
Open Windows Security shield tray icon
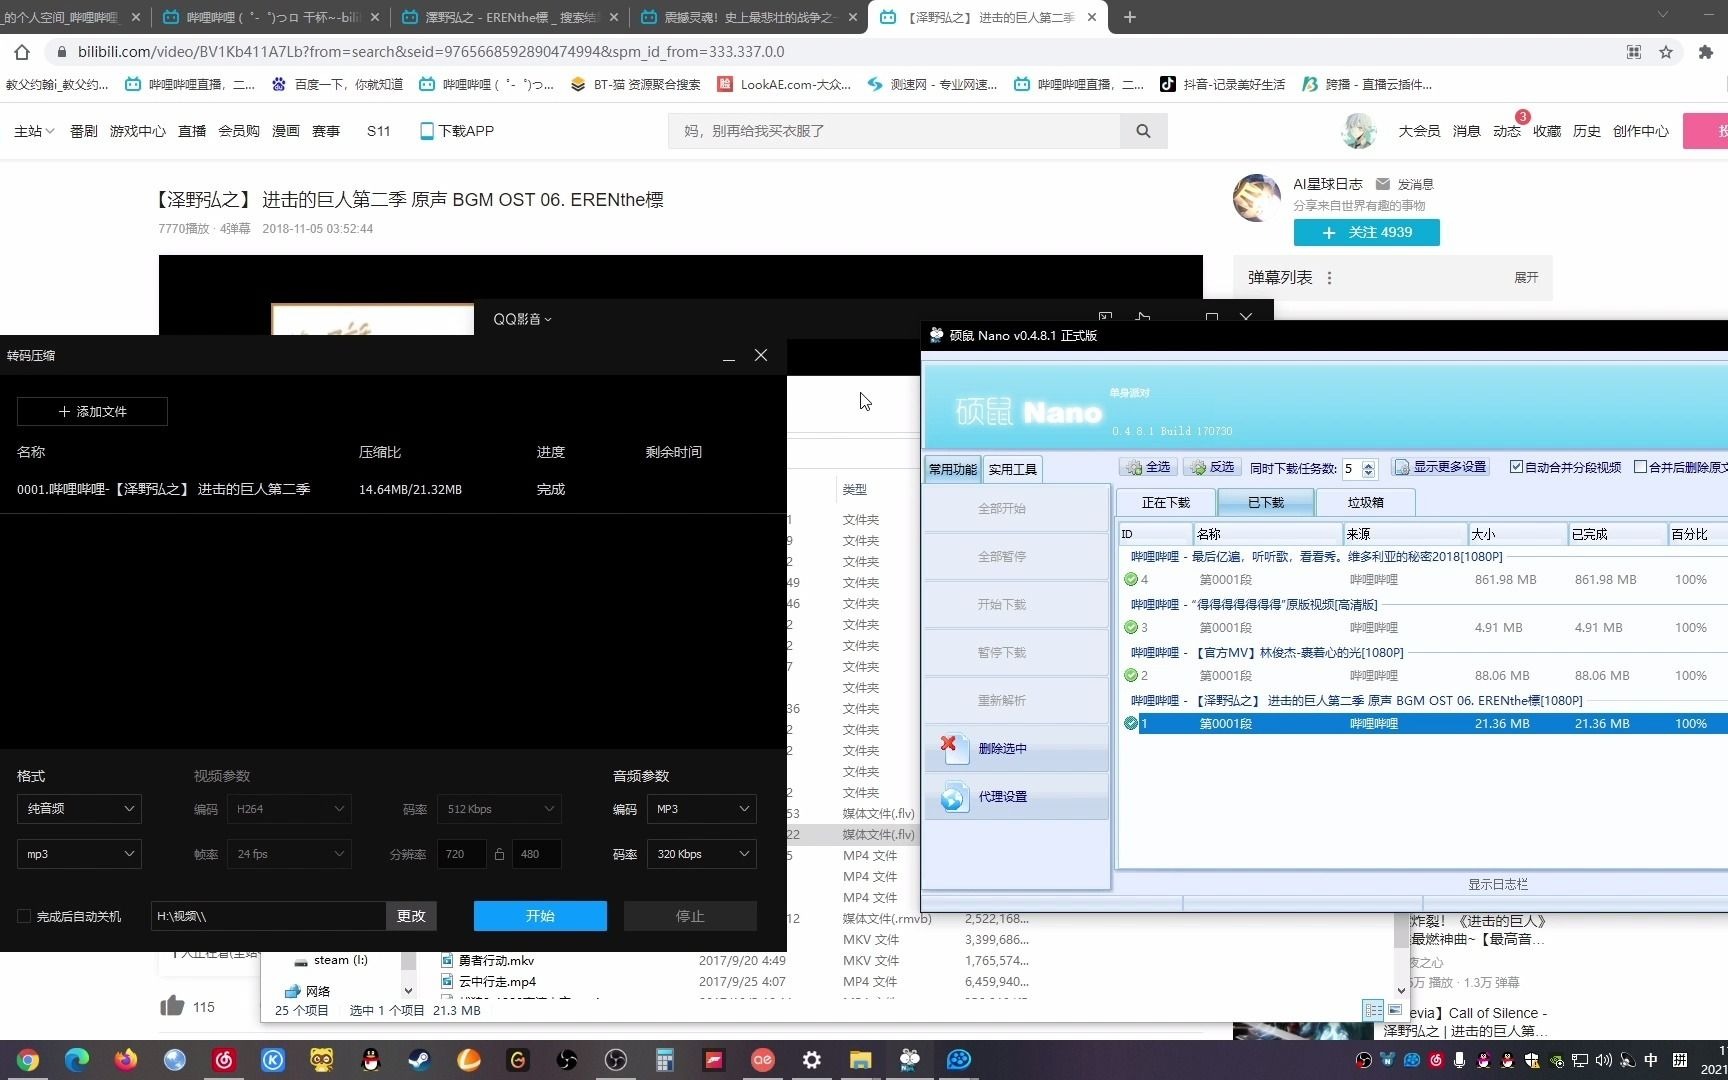click(x=1532, y=1060)
